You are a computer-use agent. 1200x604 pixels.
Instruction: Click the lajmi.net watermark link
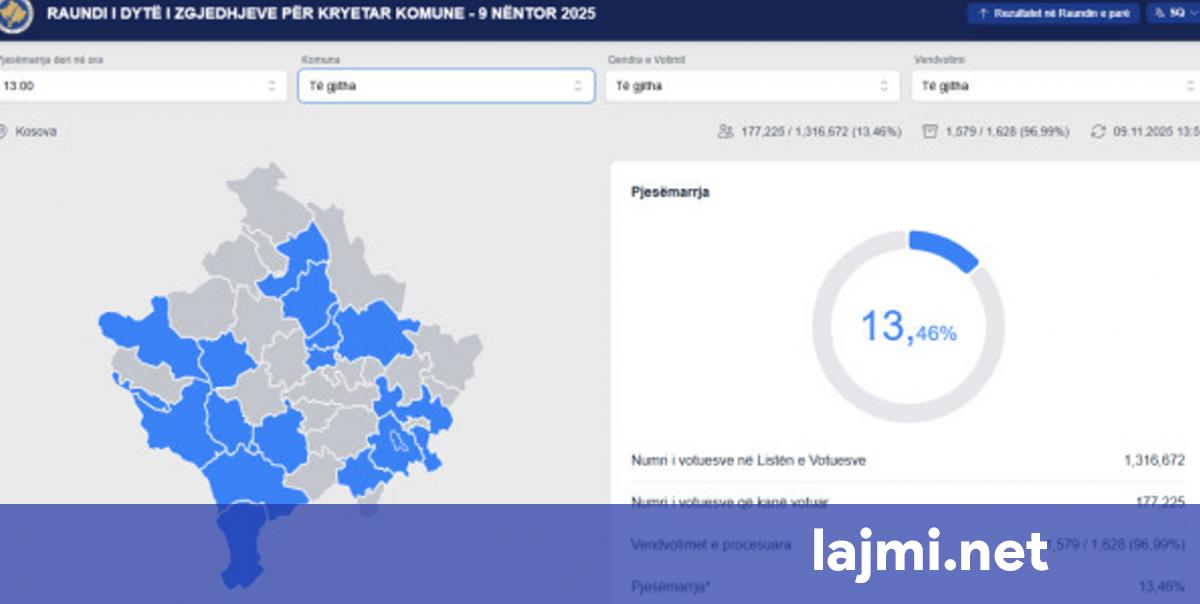[929, 551]
